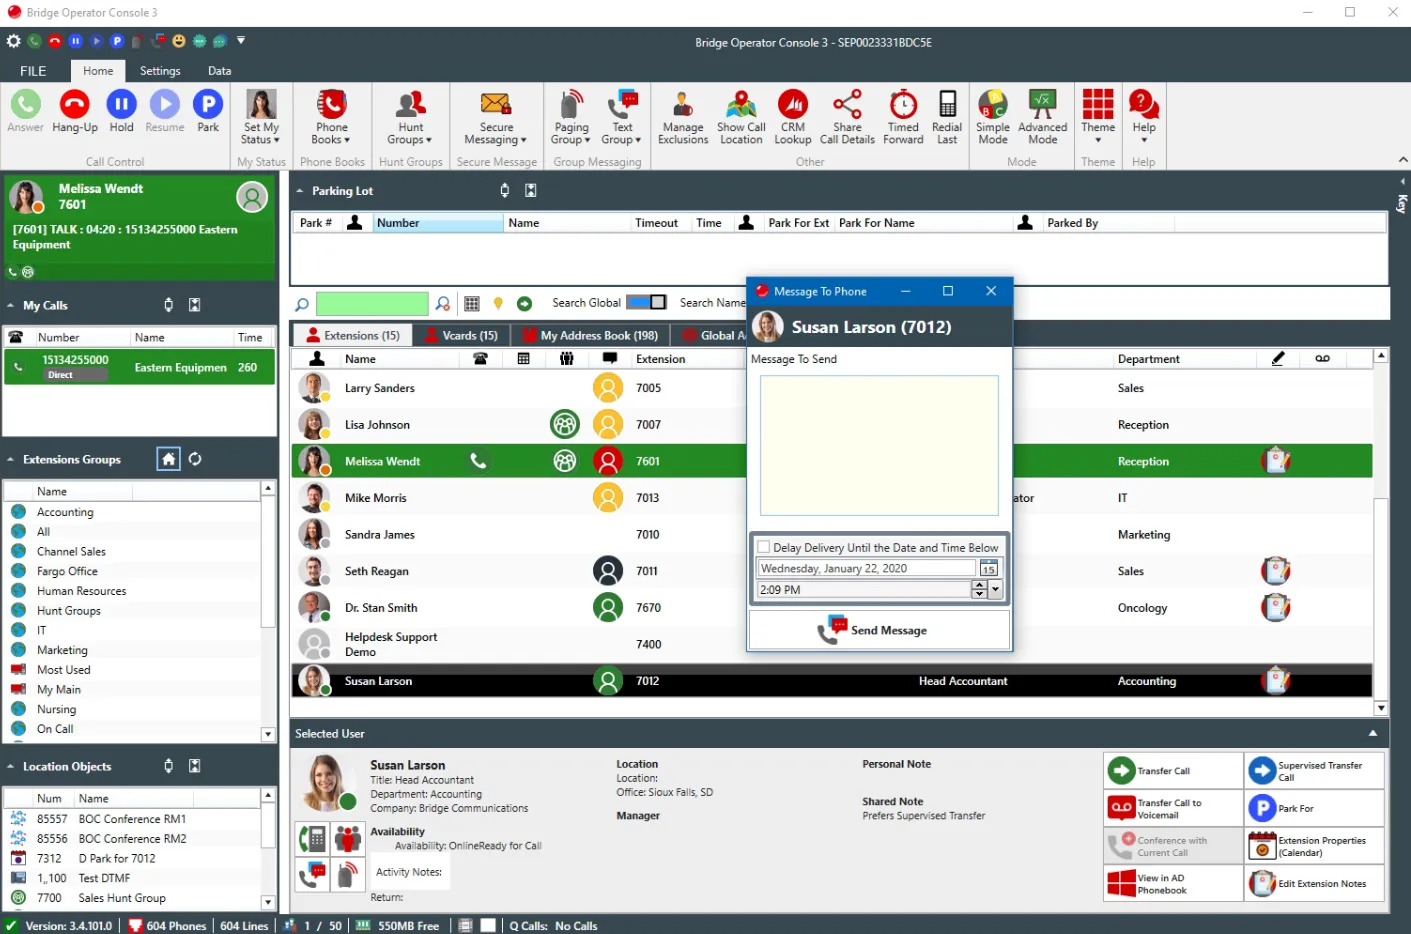This screenshot has height=934, width=1411.
Task: Open Manage Exclusions
Action: 683,116
